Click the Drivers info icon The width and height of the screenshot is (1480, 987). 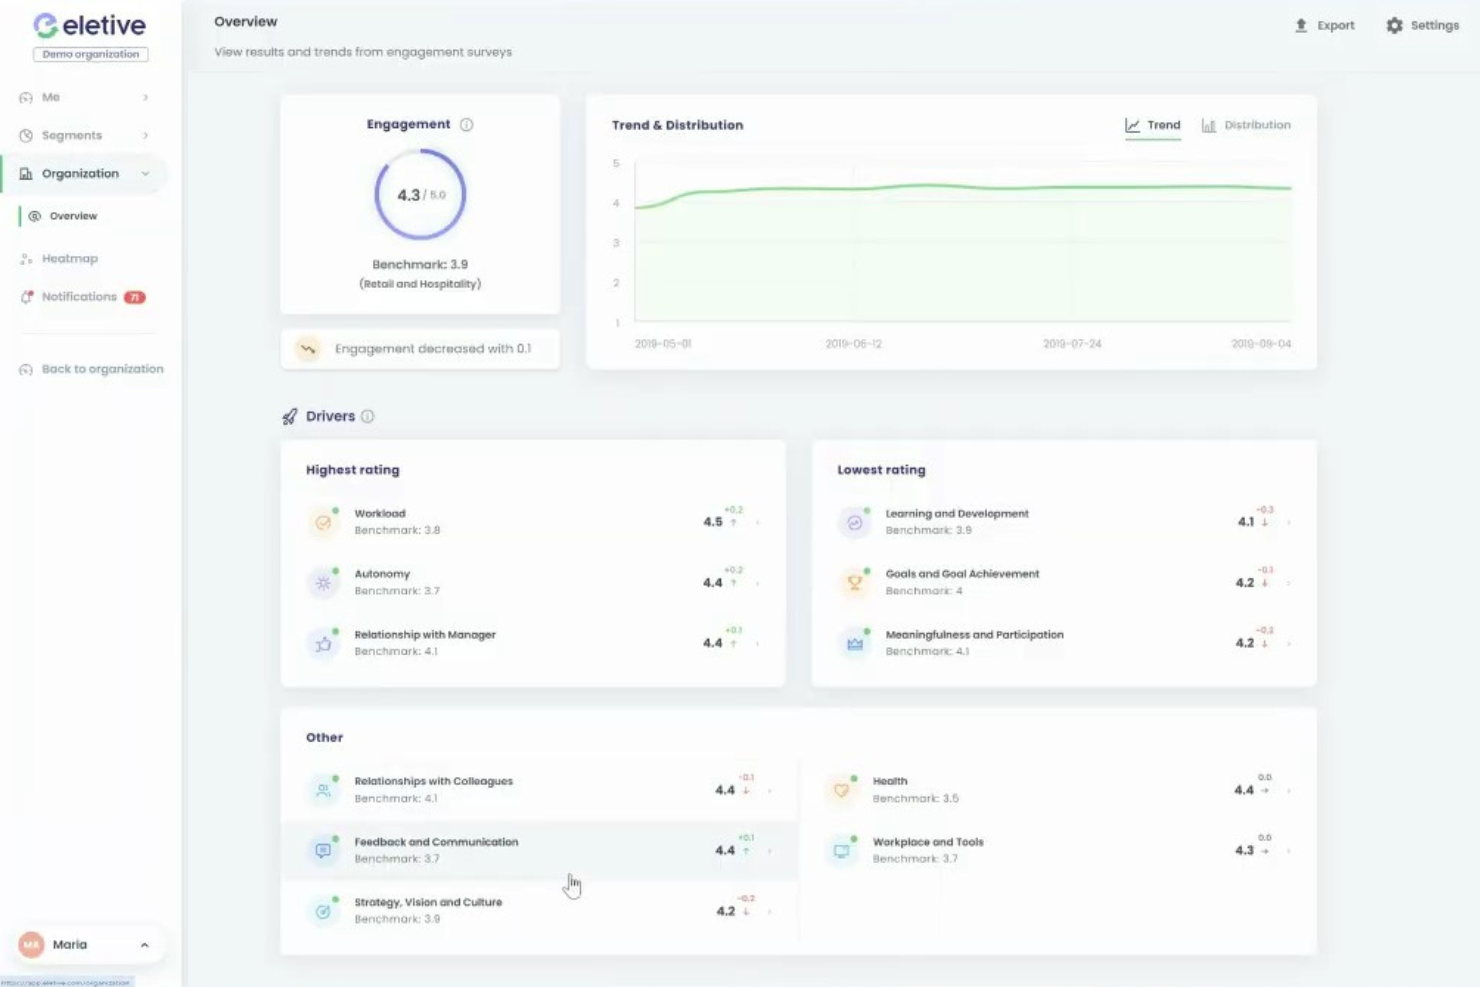[x=367, y=417]
